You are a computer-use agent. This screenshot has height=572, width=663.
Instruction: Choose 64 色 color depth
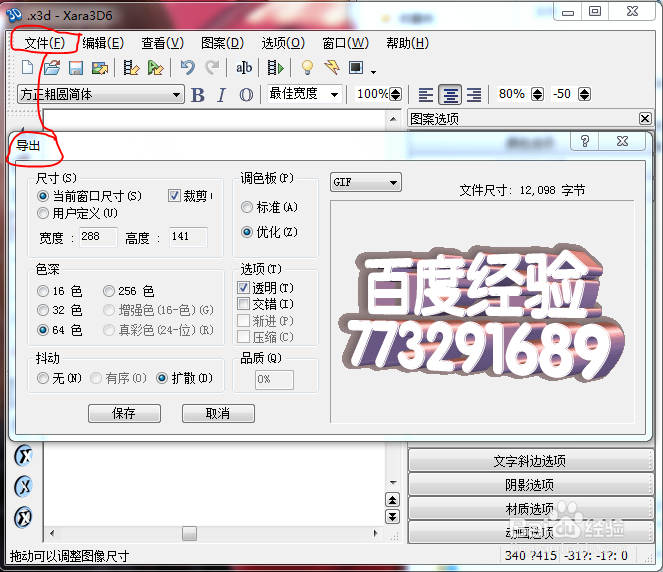tap(60, 330)
